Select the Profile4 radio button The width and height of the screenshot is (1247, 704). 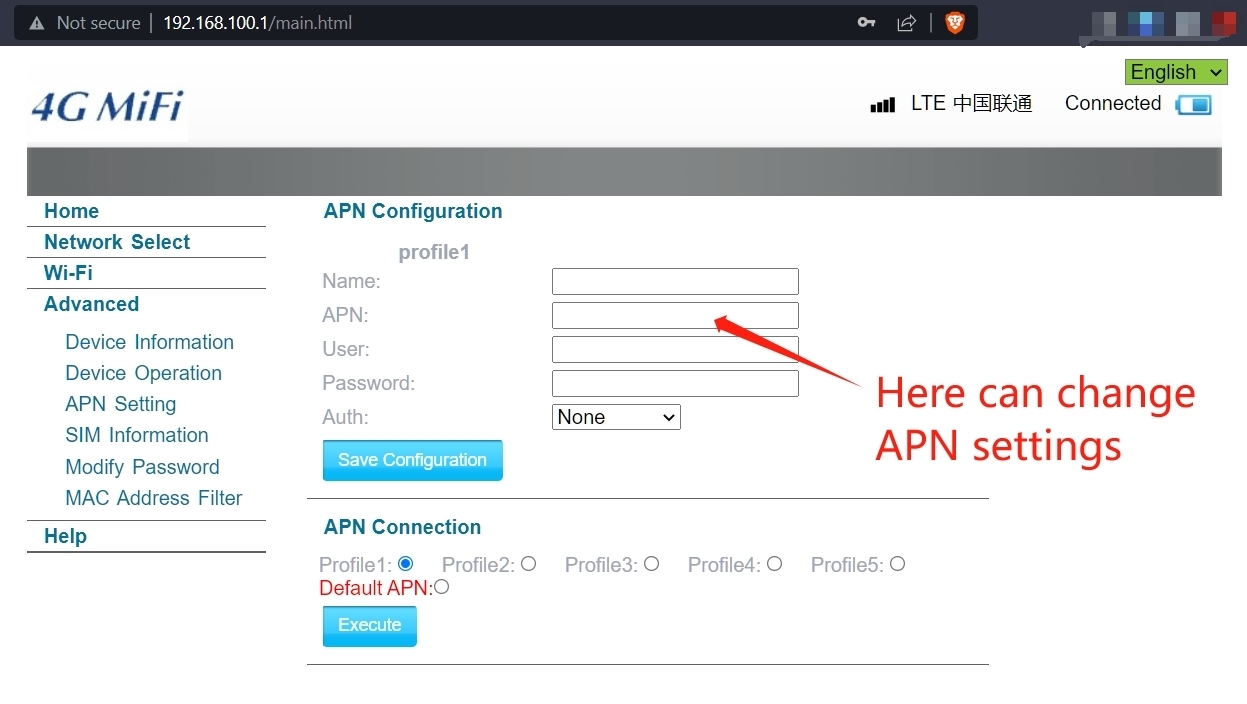pos(774,564)
